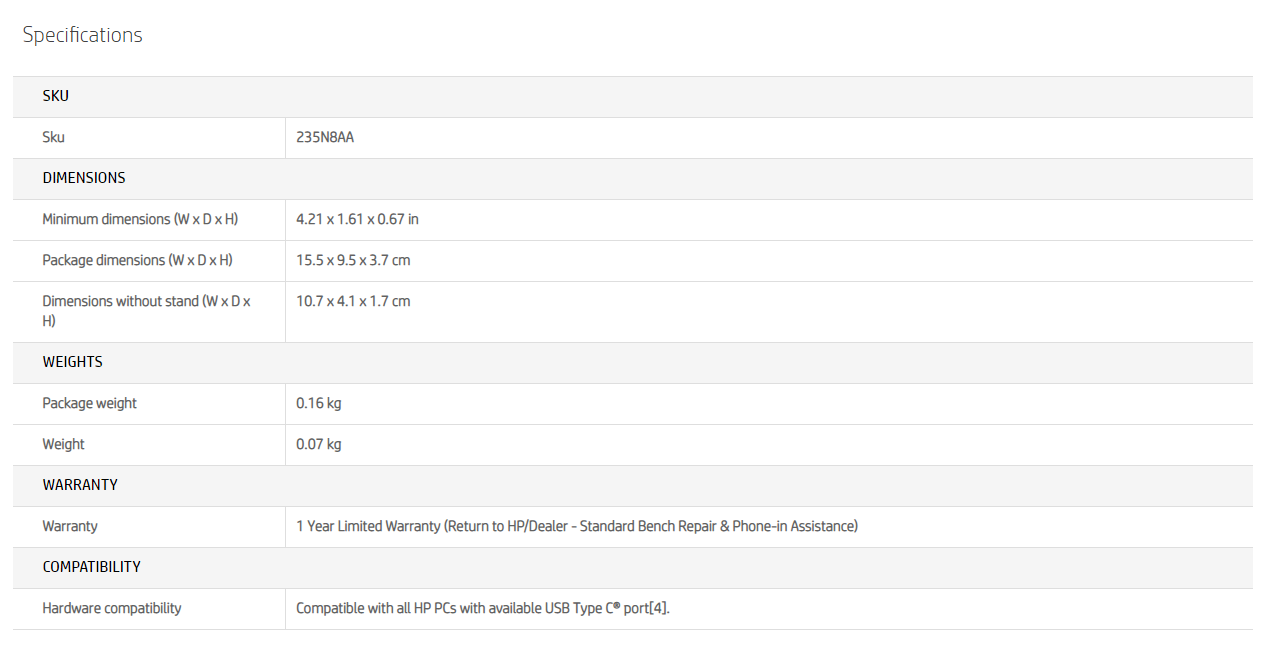The height and width of the screenshot is (646, 1268).
Task: Click the WEIGHTS section header
Action: click(72, 362)
